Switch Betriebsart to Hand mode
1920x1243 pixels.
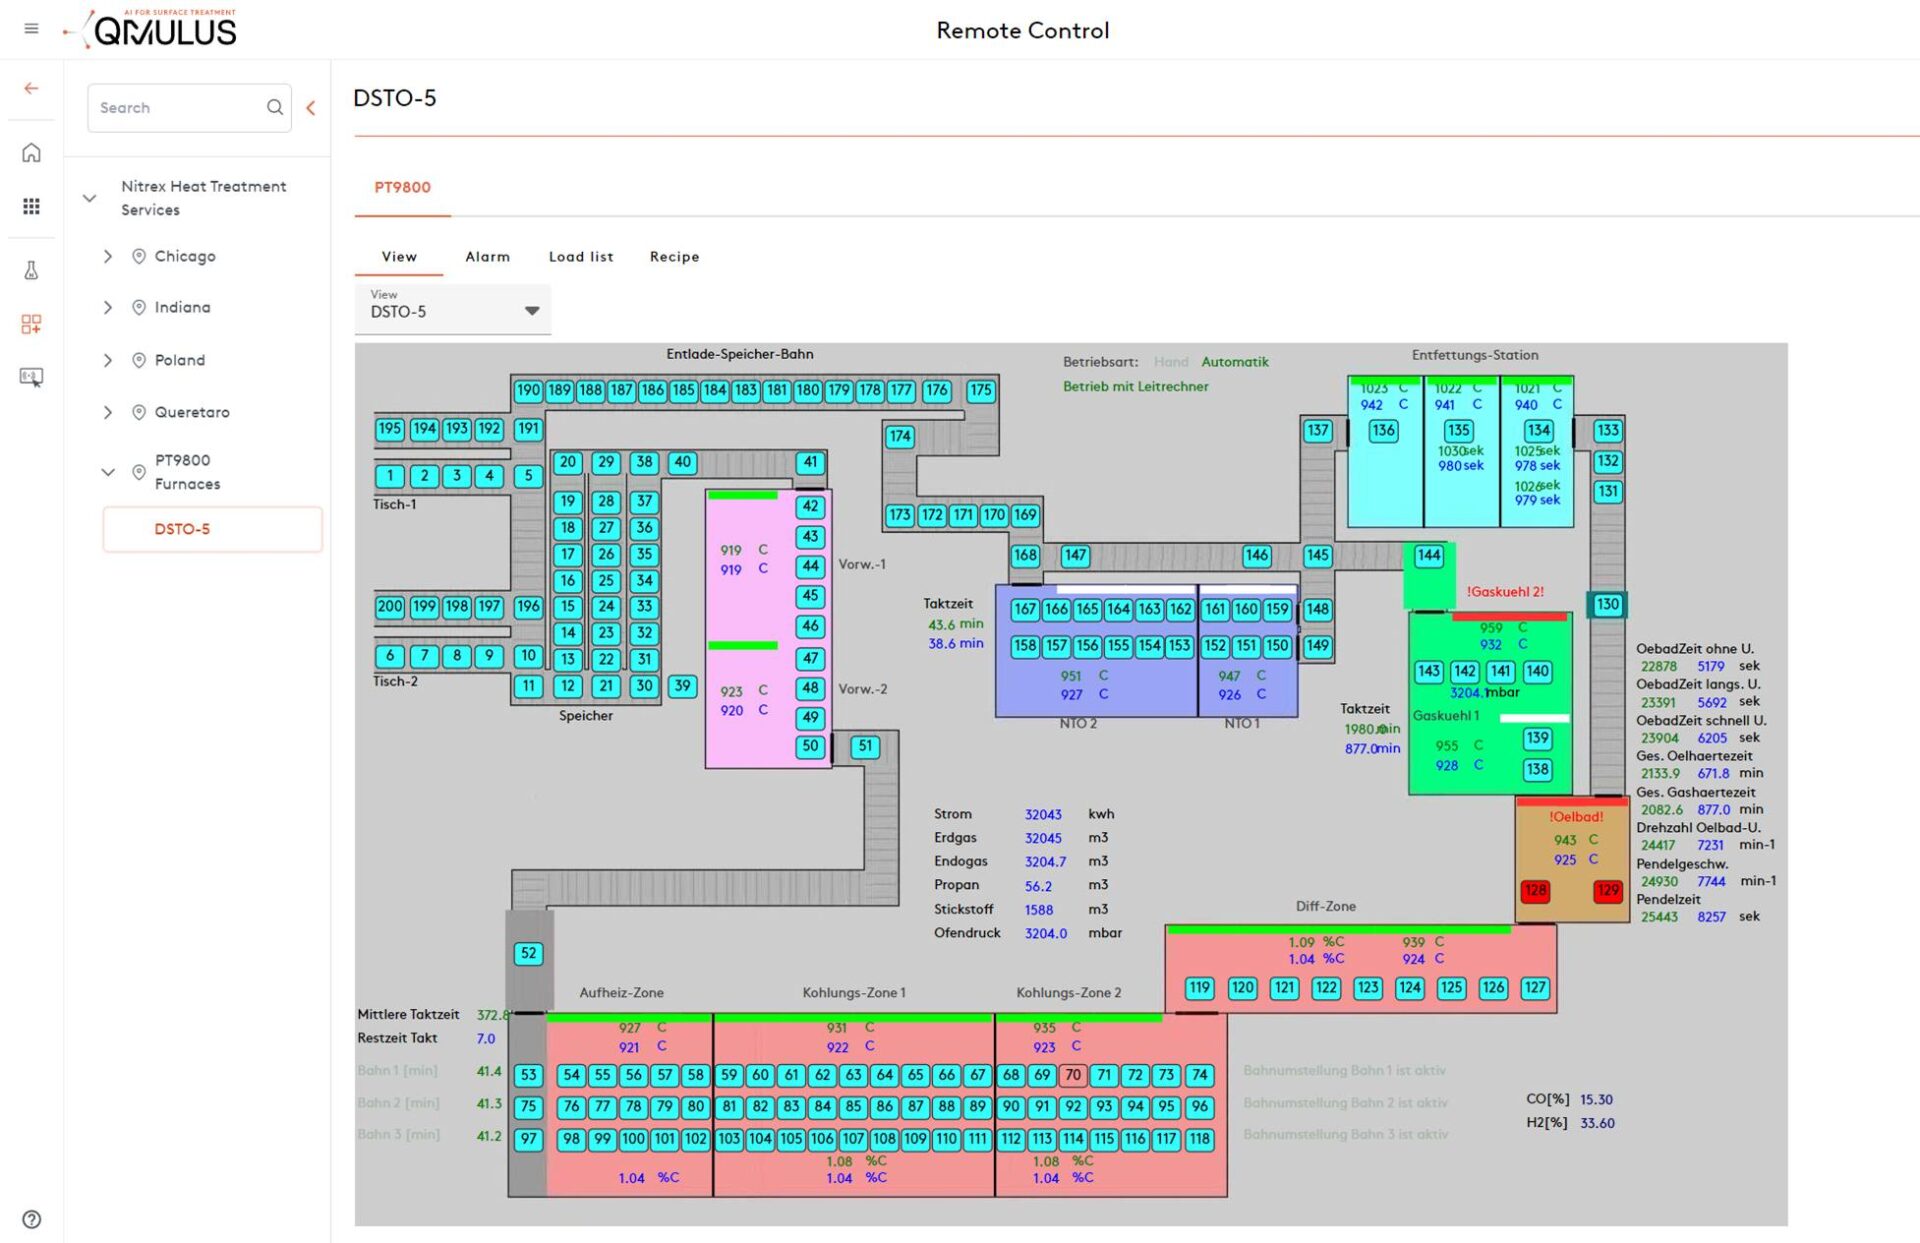(x=1171, y=362)
